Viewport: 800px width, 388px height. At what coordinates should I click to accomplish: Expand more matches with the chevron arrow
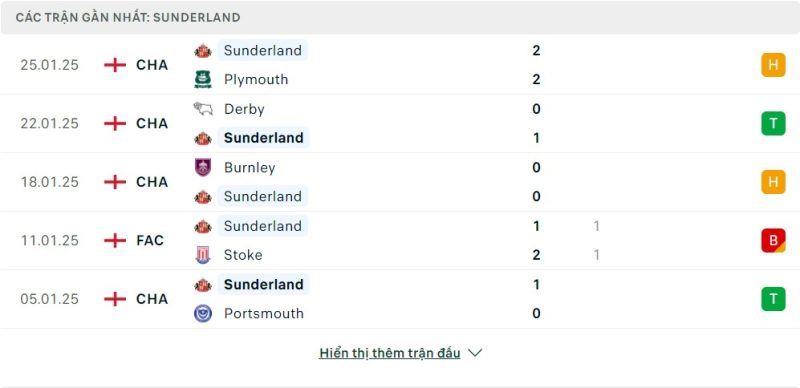tap(474, 353)
